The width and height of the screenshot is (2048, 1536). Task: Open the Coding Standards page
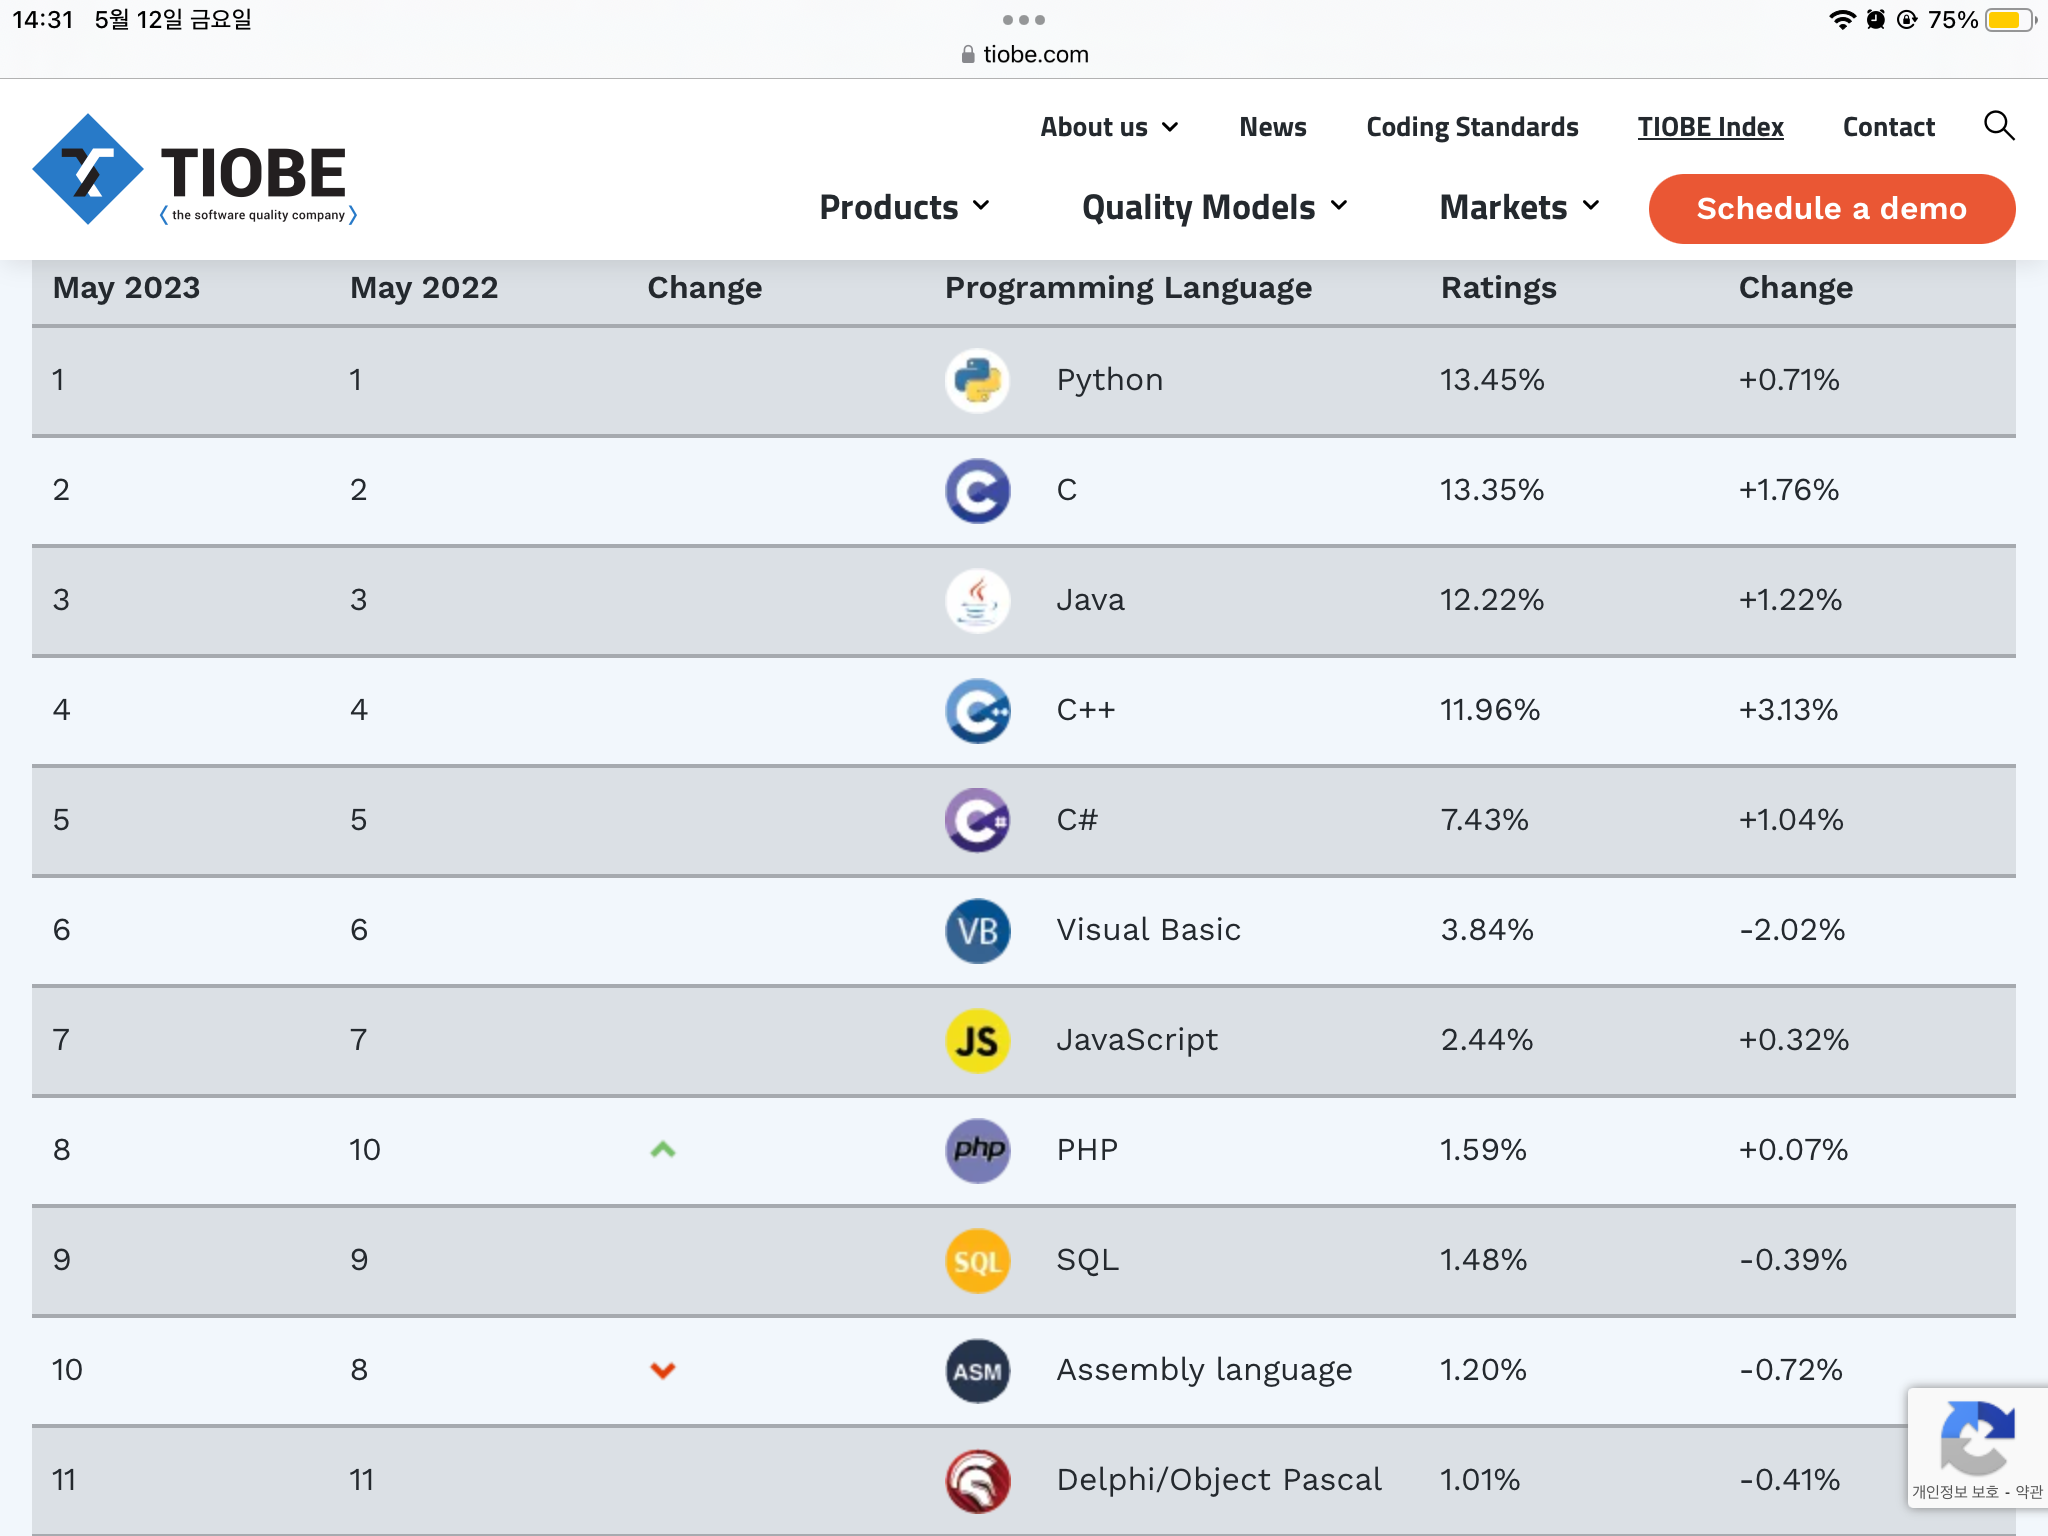click(x=1472, y=127)
